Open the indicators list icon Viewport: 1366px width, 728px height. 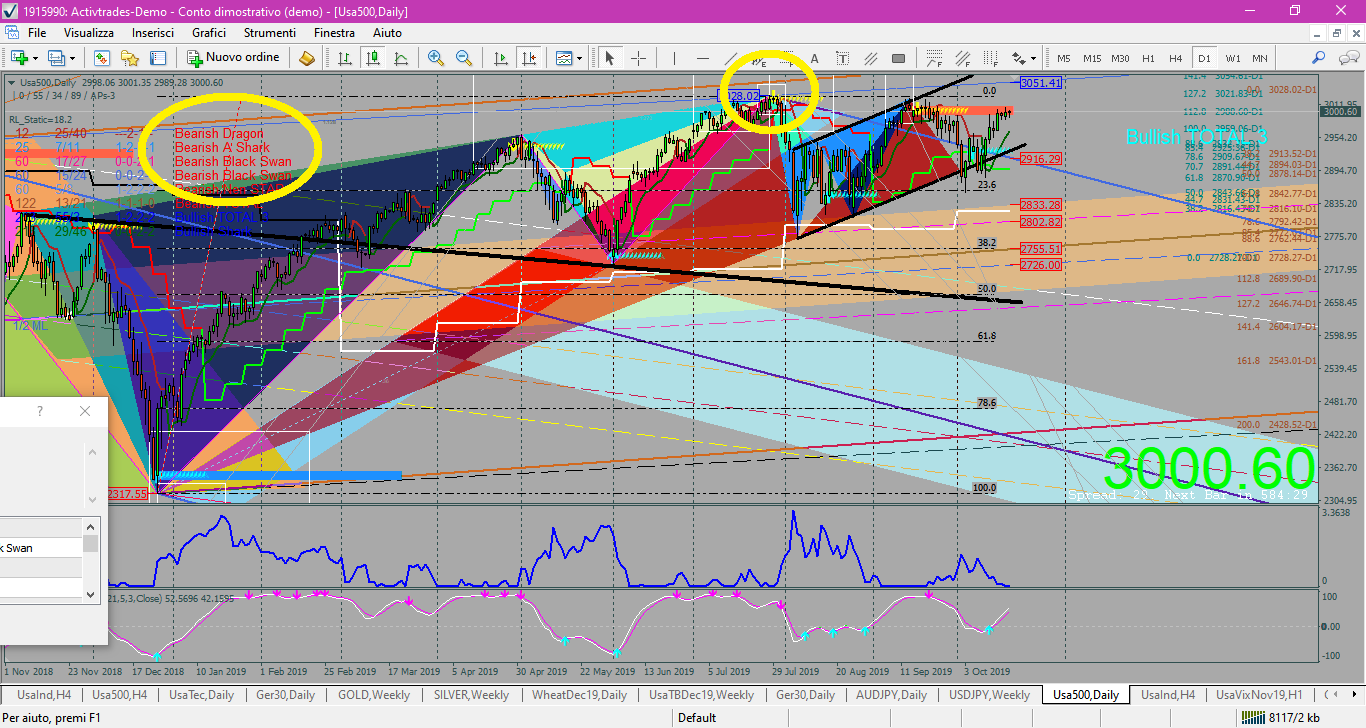562,58
